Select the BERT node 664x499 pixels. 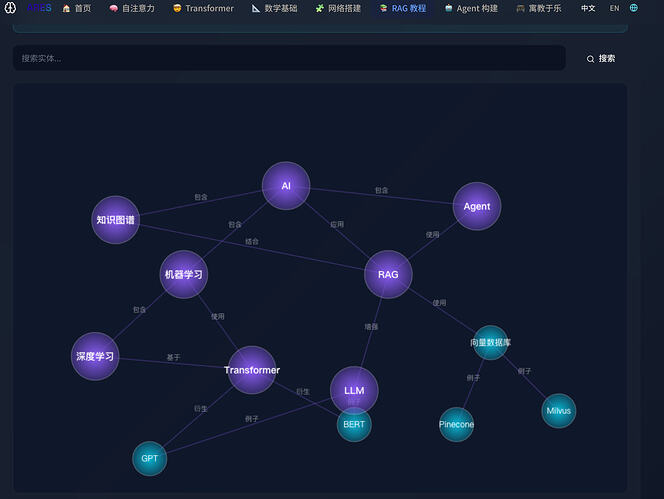click(354, 425)
